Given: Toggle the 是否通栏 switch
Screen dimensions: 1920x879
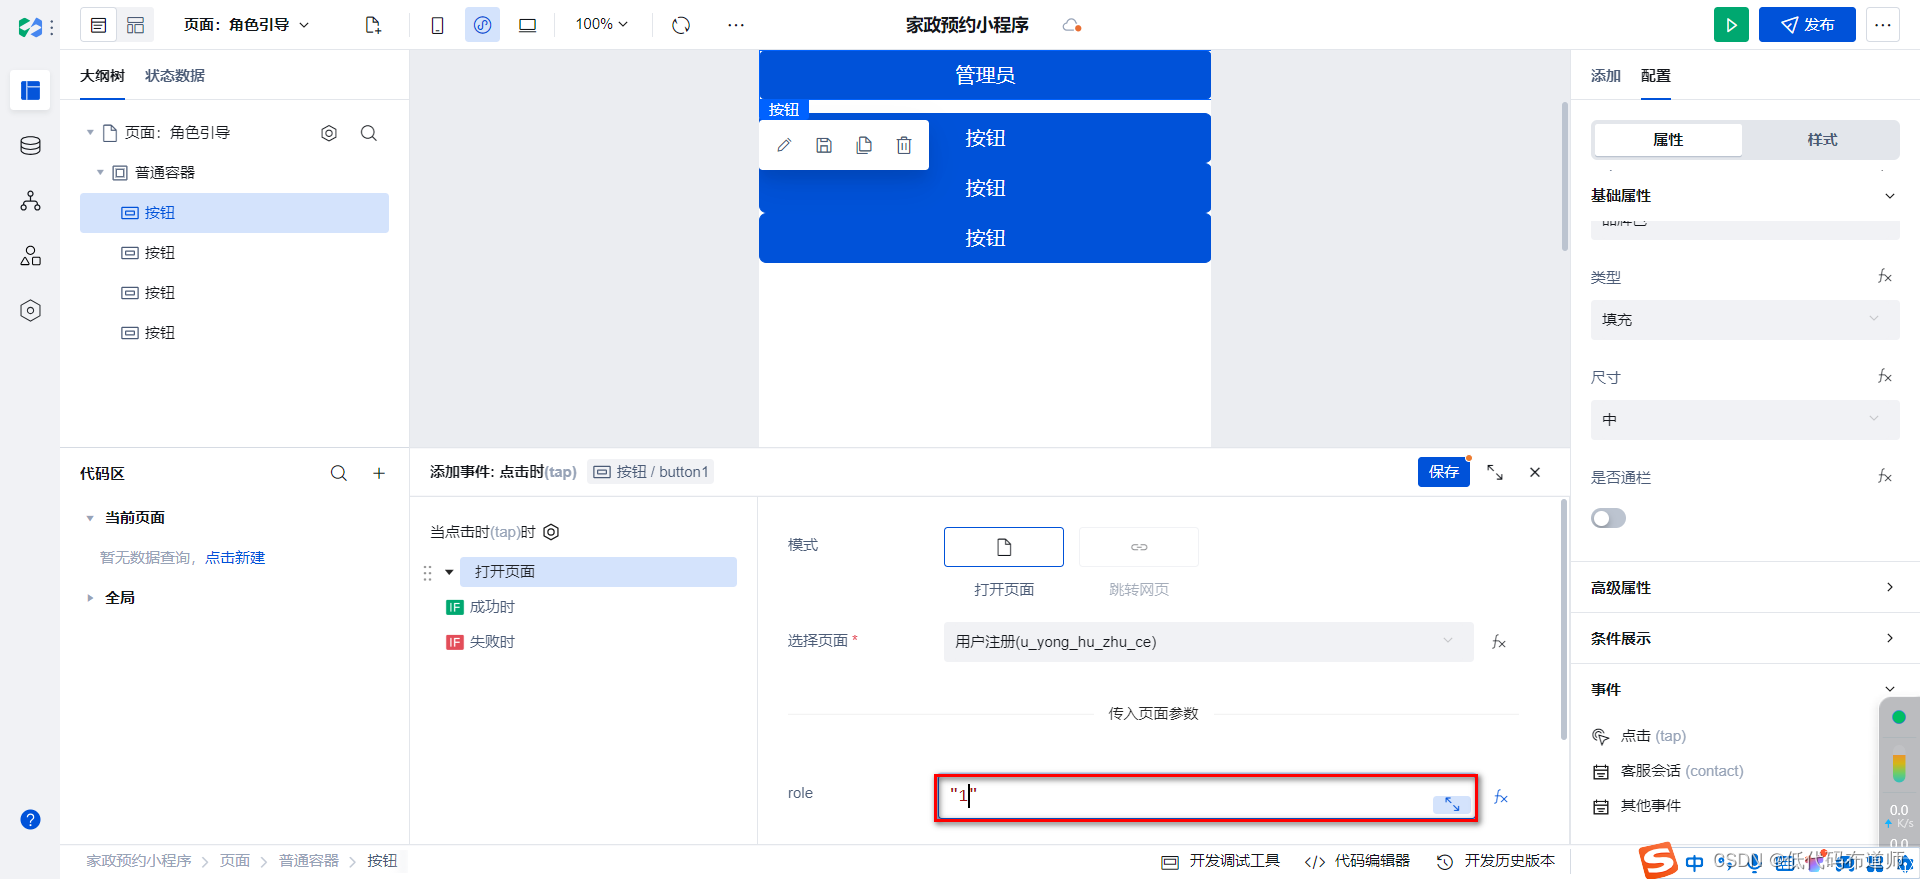Looking at the screenshot, I should coord(1608,518).
